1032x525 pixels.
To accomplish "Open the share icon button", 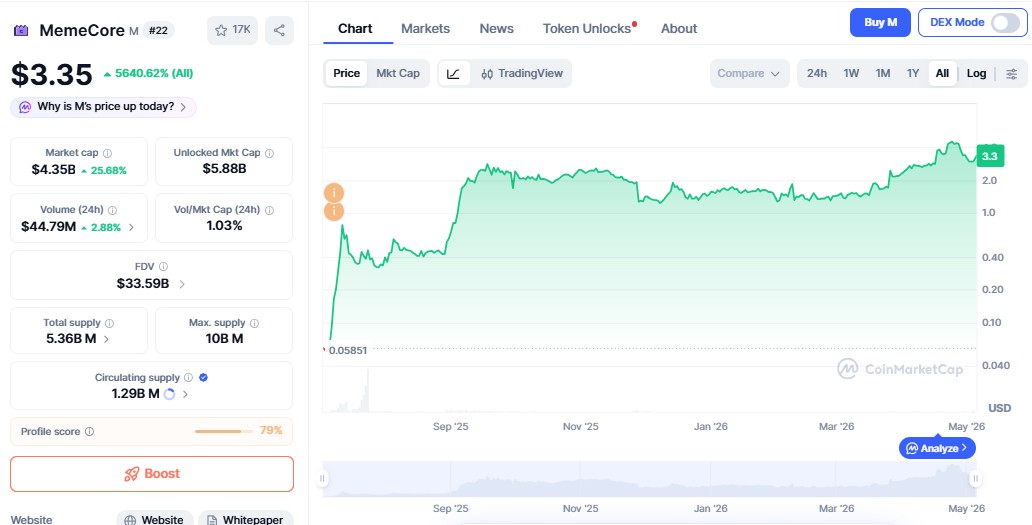I will click(279, 30).
